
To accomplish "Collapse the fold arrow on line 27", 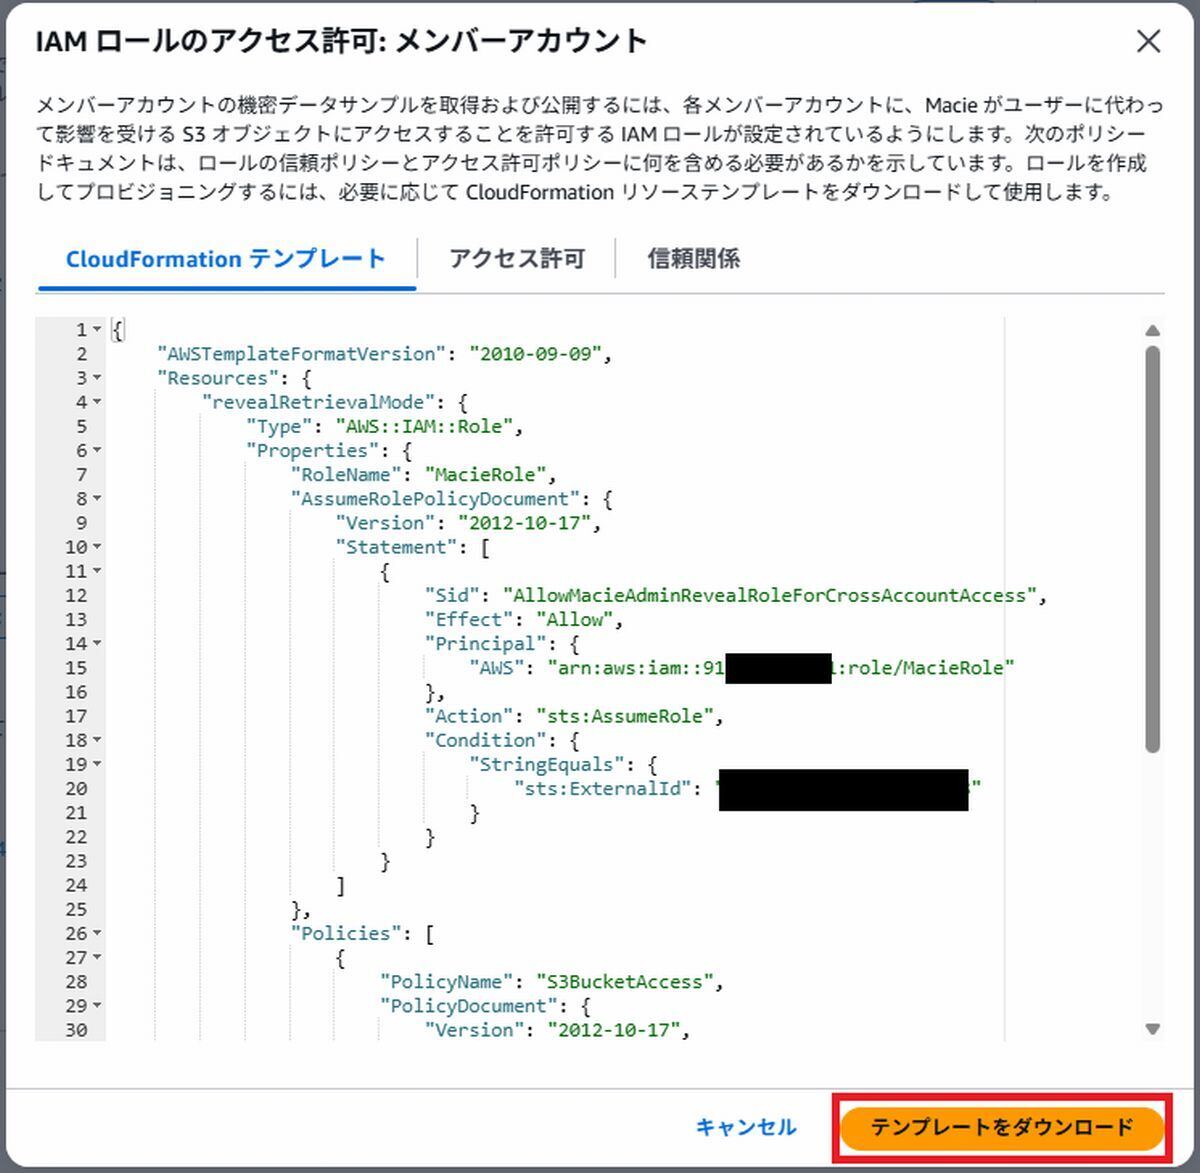I will click(x=97, y=957).
